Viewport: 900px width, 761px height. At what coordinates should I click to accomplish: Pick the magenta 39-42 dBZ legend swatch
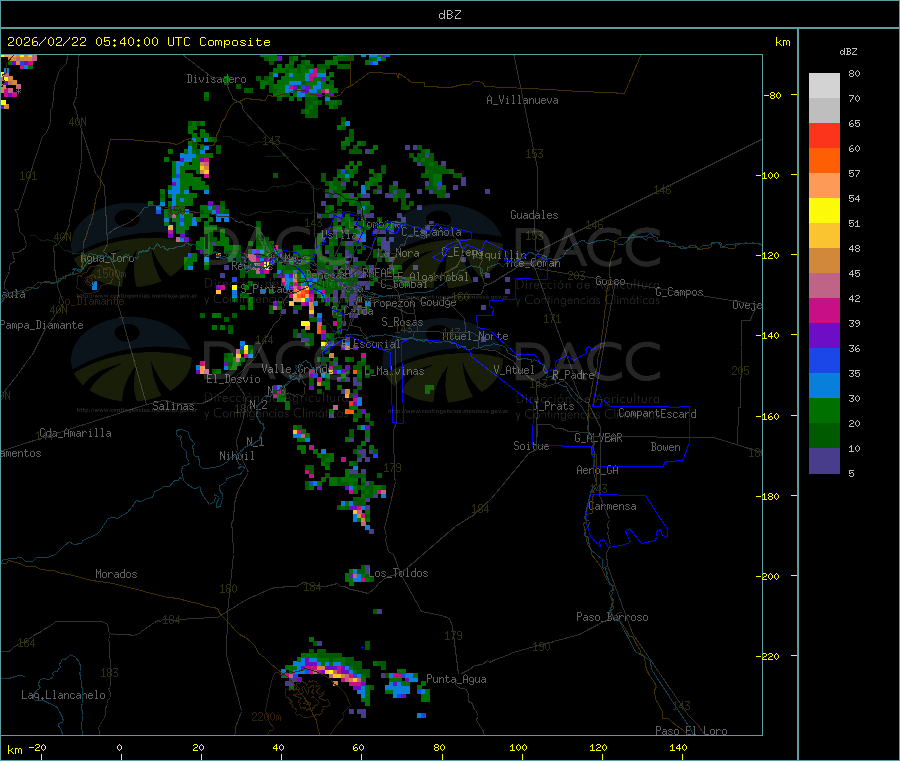(x=824, y=310)
